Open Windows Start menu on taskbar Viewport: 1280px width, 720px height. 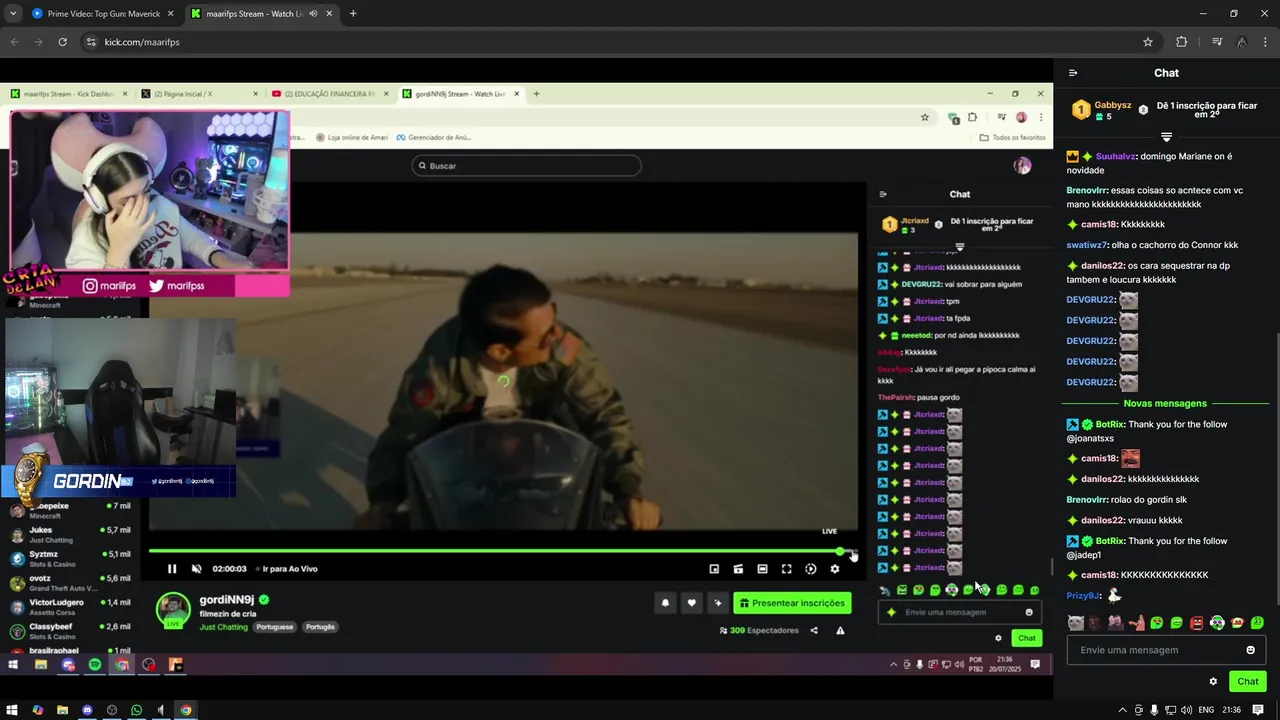(13, 710)
